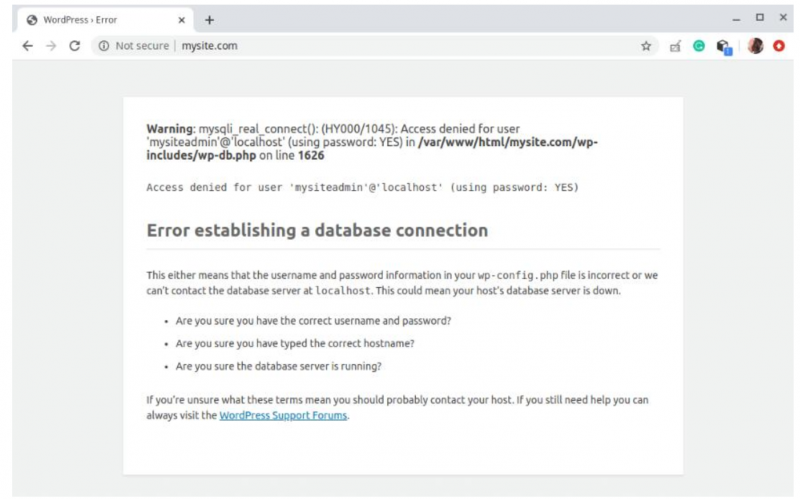Go back to the previous page
This screenshot has width=800, height=499.
point(28,46)
